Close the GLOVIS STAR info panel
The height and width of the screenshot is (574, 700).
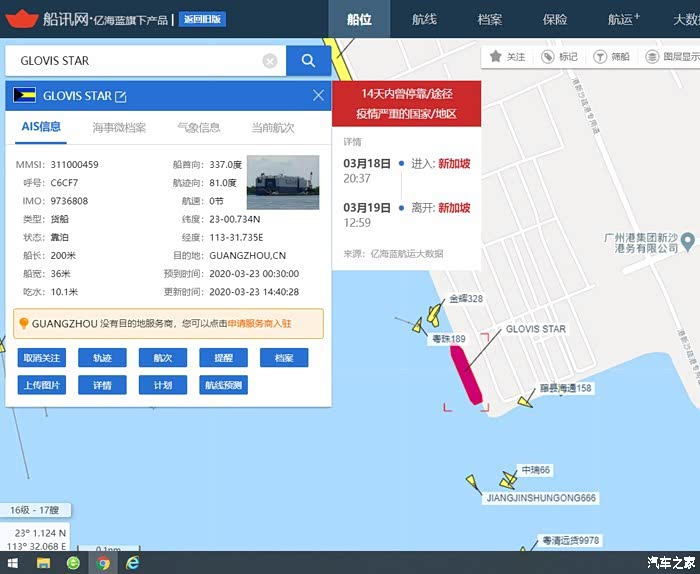click(x=318, y=95)
